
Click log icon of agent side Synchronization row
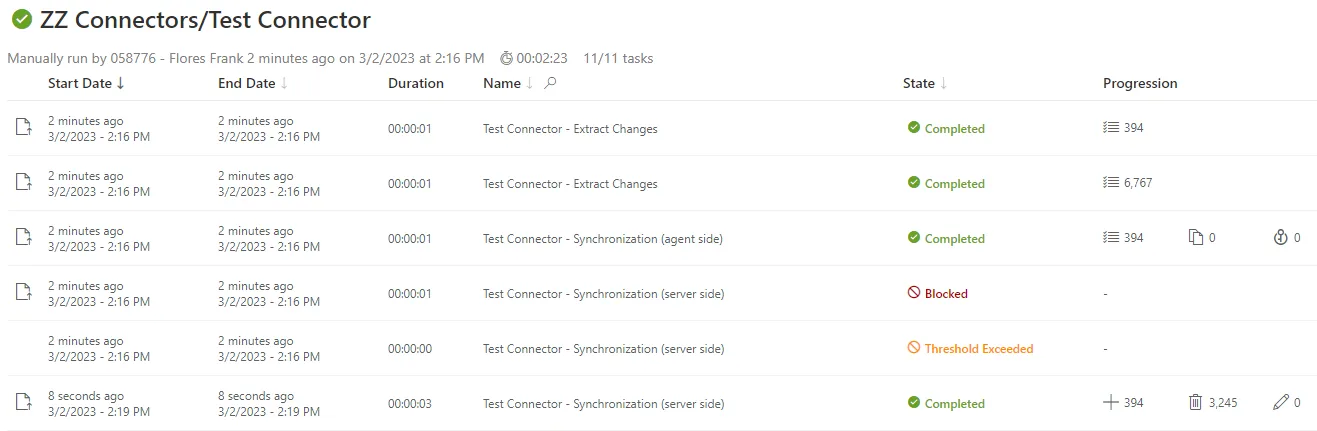coord(23,238)
